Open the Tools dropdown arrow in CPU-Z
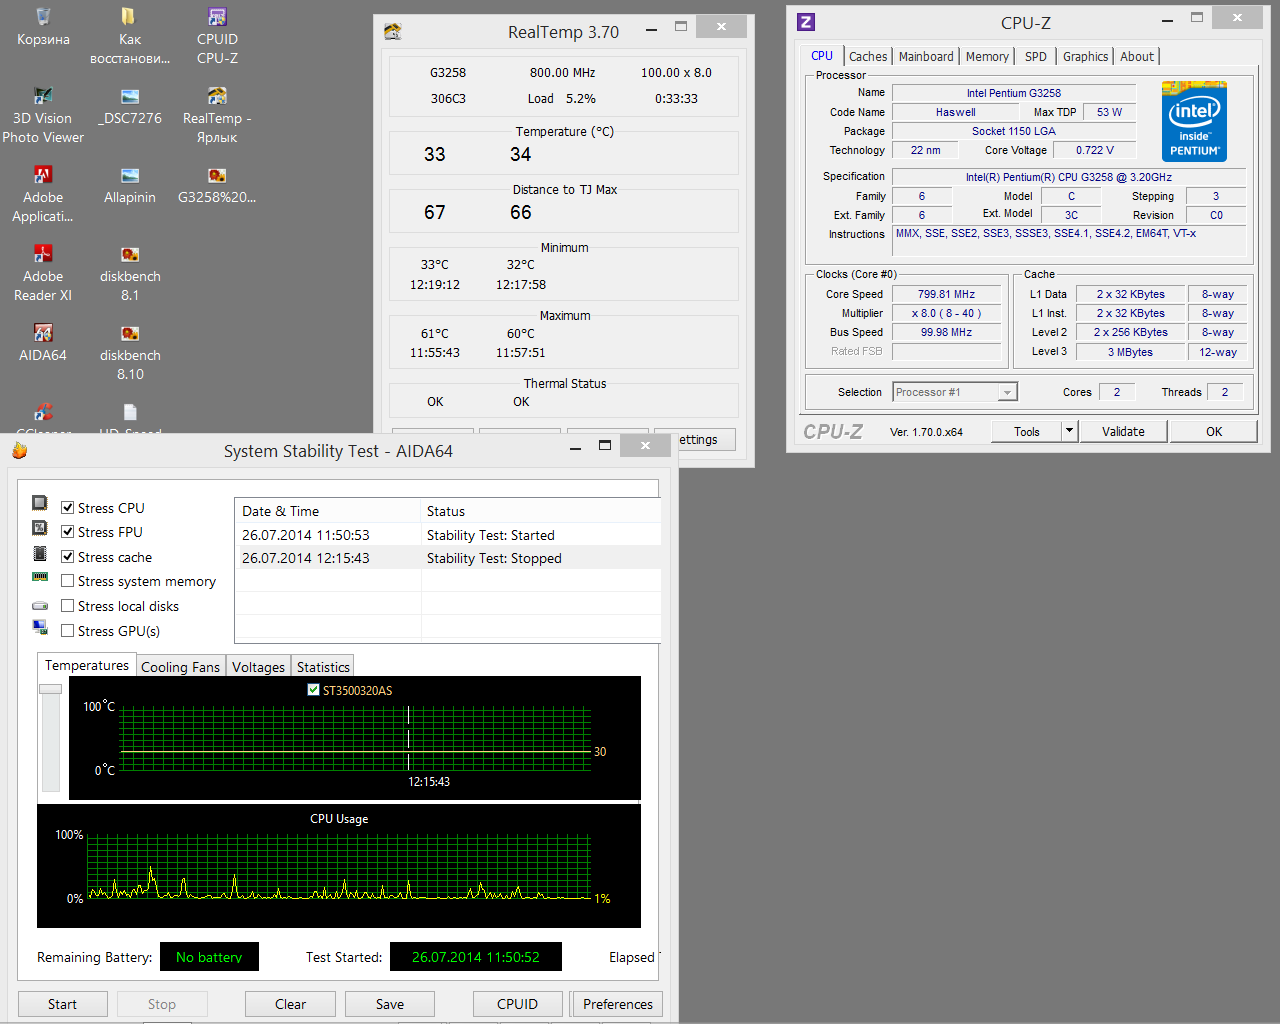1280x1024 pixels. pyautogui.click(x=1069, y=431)
